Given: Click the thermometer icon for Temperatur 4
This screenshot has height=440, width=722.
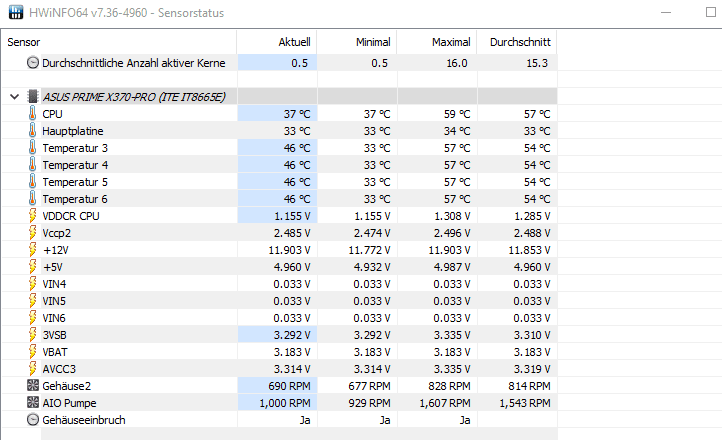Looking at the screenshot, I should (32, 165).
